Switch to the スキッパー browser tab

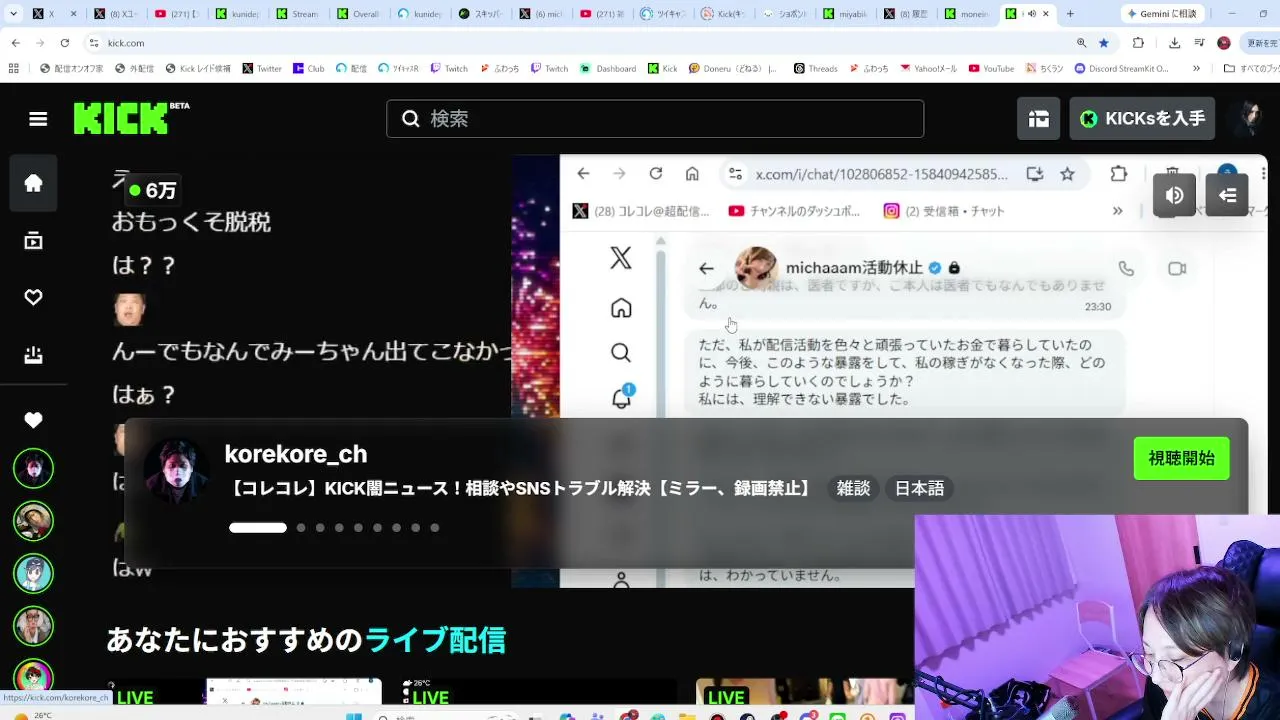tap(481, 14)
